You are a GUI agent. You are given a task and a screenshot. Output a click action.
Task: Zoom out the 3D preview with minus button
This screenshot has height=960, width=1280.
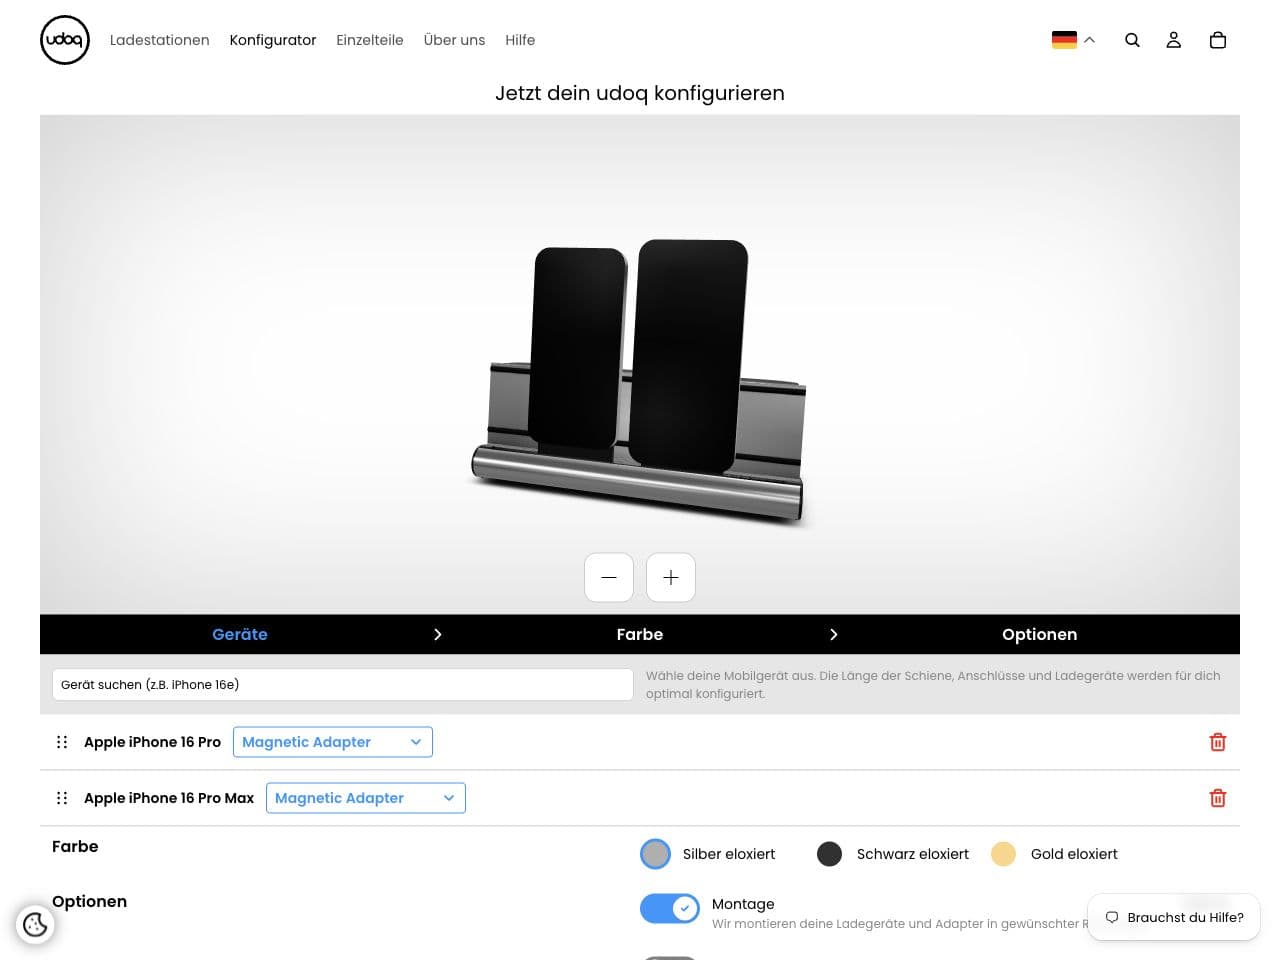point(609,578)
